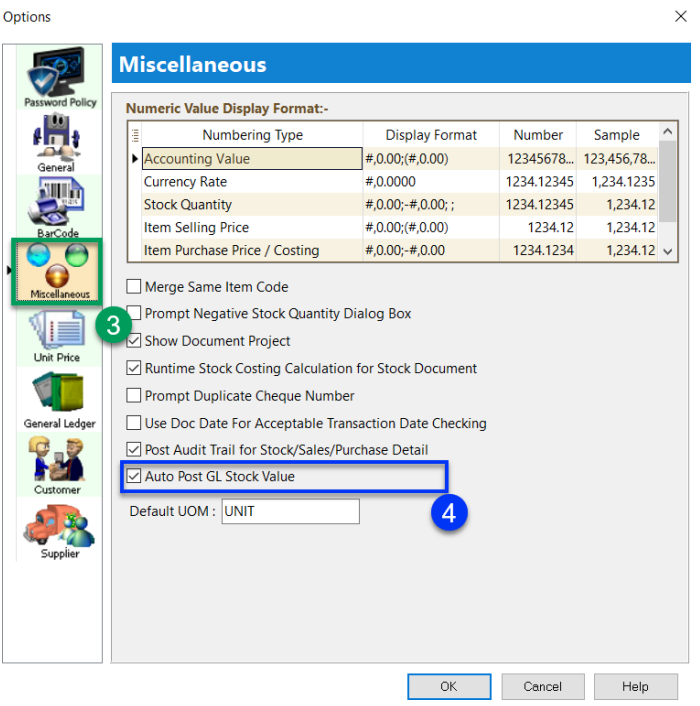The width and height of the screenshot is (700, 706).
Task: Disable Show Document Project checkbox
Action: pos(135,341)
